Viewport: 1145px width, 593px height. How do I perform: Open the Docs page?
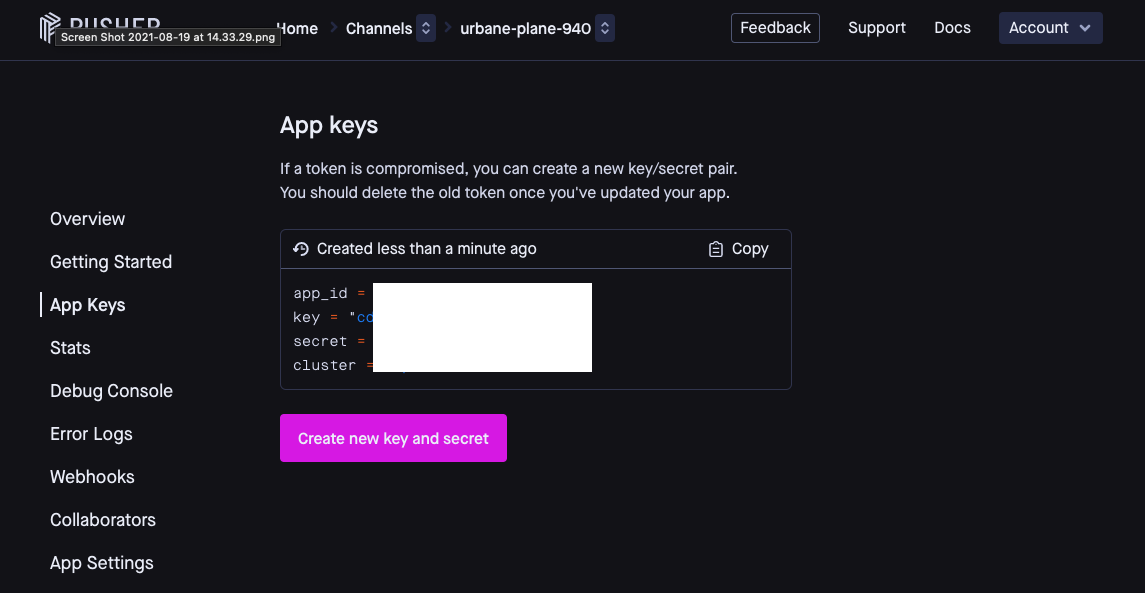click(x=952, y=28)
